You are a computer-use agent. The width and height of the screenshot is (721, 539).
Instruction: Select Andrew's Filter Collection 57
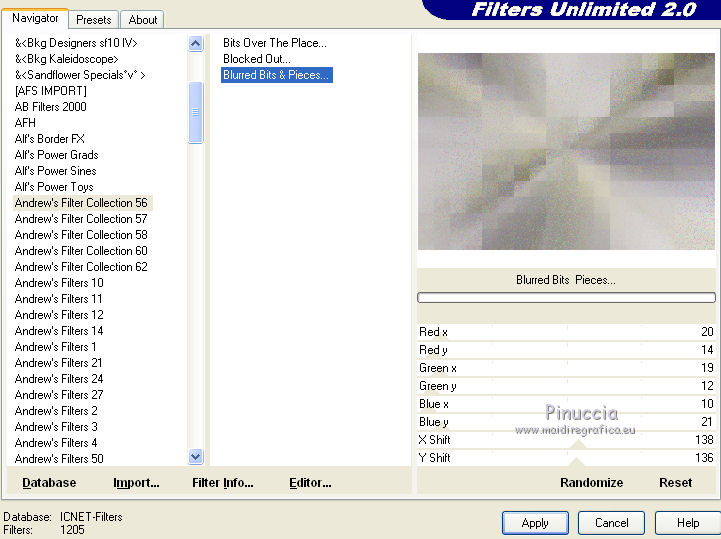click(81, 219)
